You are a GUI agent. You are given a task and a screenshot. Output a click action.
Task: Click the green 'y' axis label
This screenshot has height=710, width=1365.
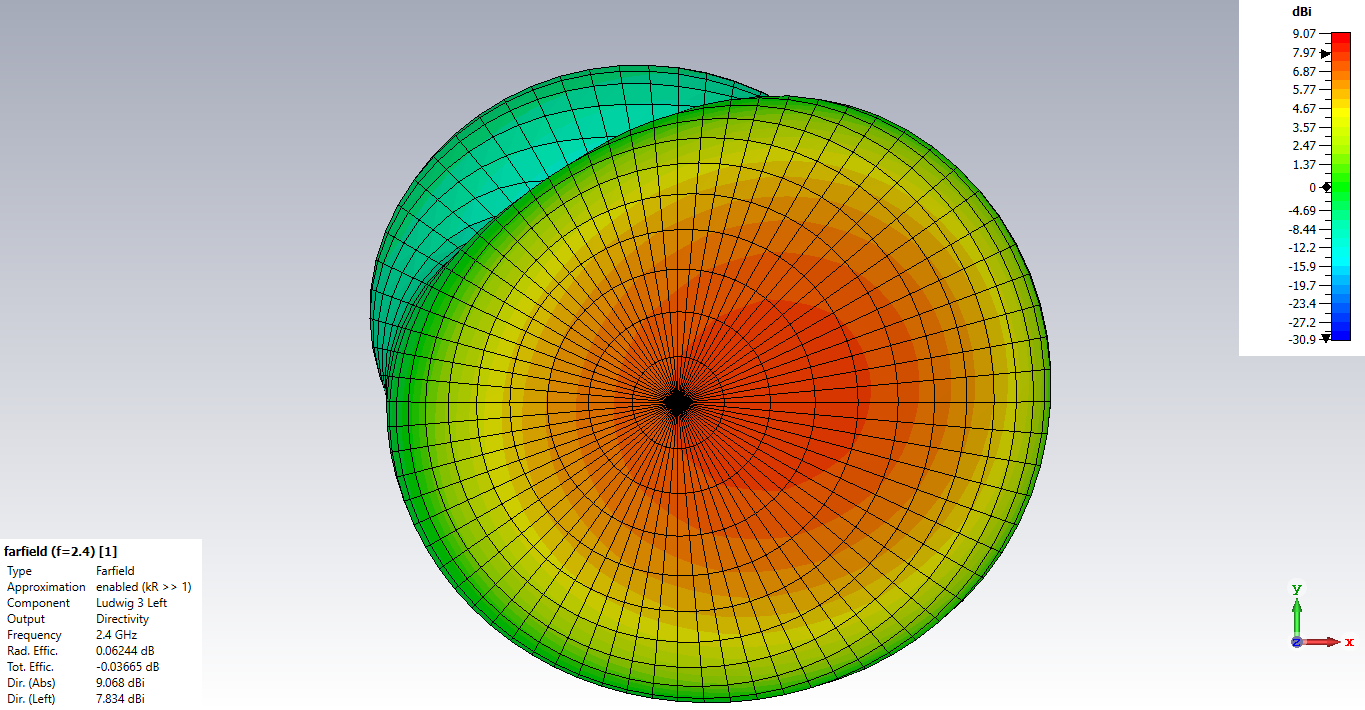1296,589
